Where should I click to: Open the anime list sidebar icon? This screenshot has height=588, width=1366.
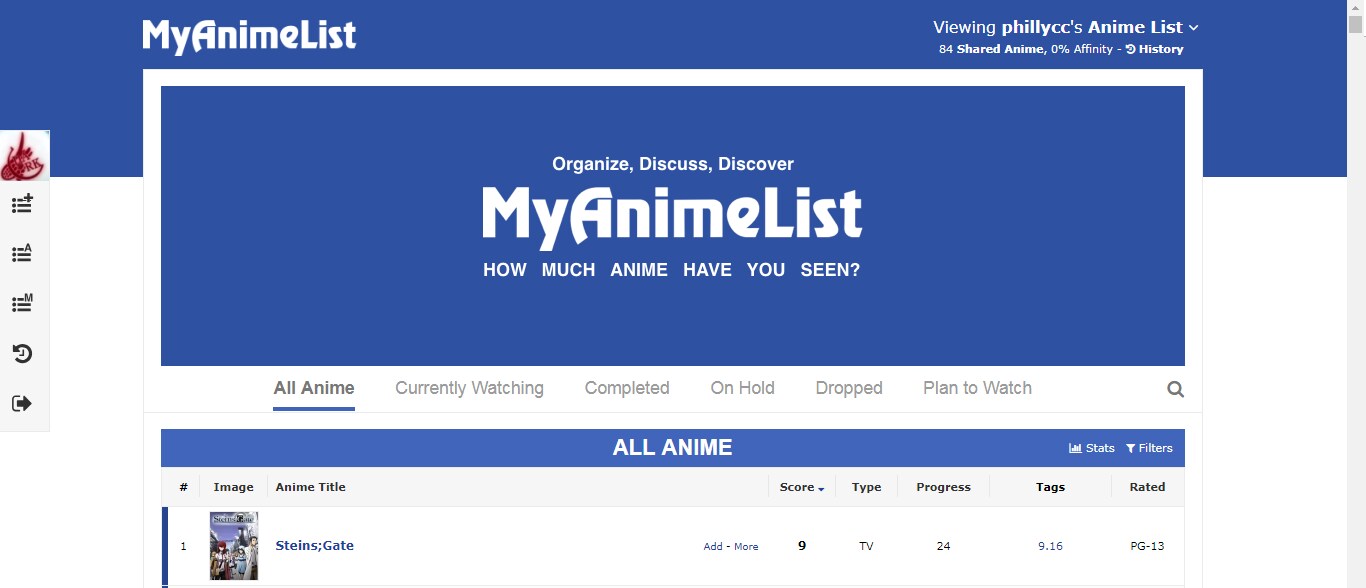(22, 253)
